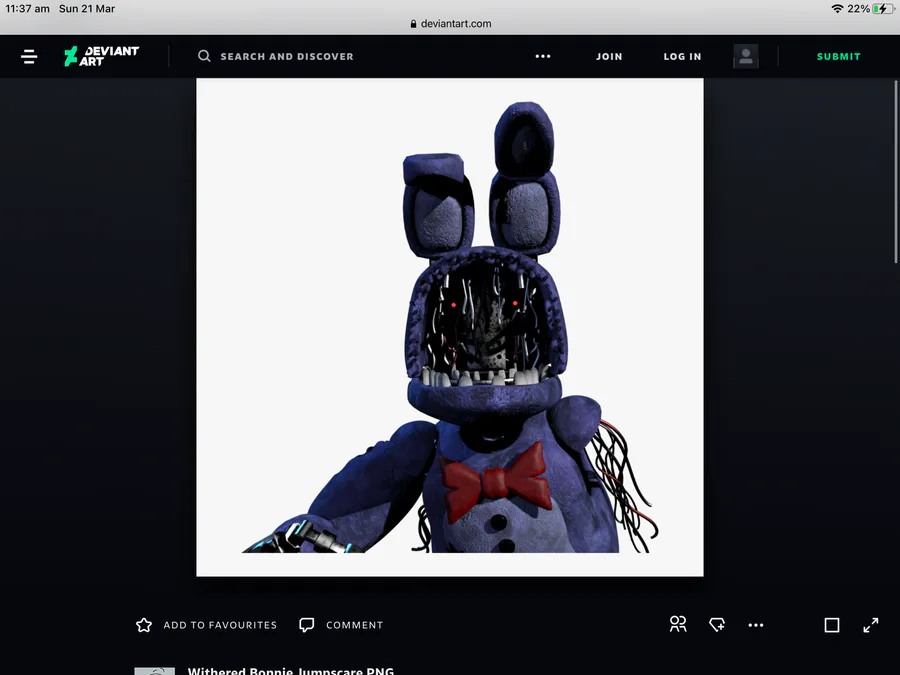Image resolution: width=900 pixels, height=675 pixels.
Task: Tap the Wi-Fi status icon
Action: [x=837, y=9]
